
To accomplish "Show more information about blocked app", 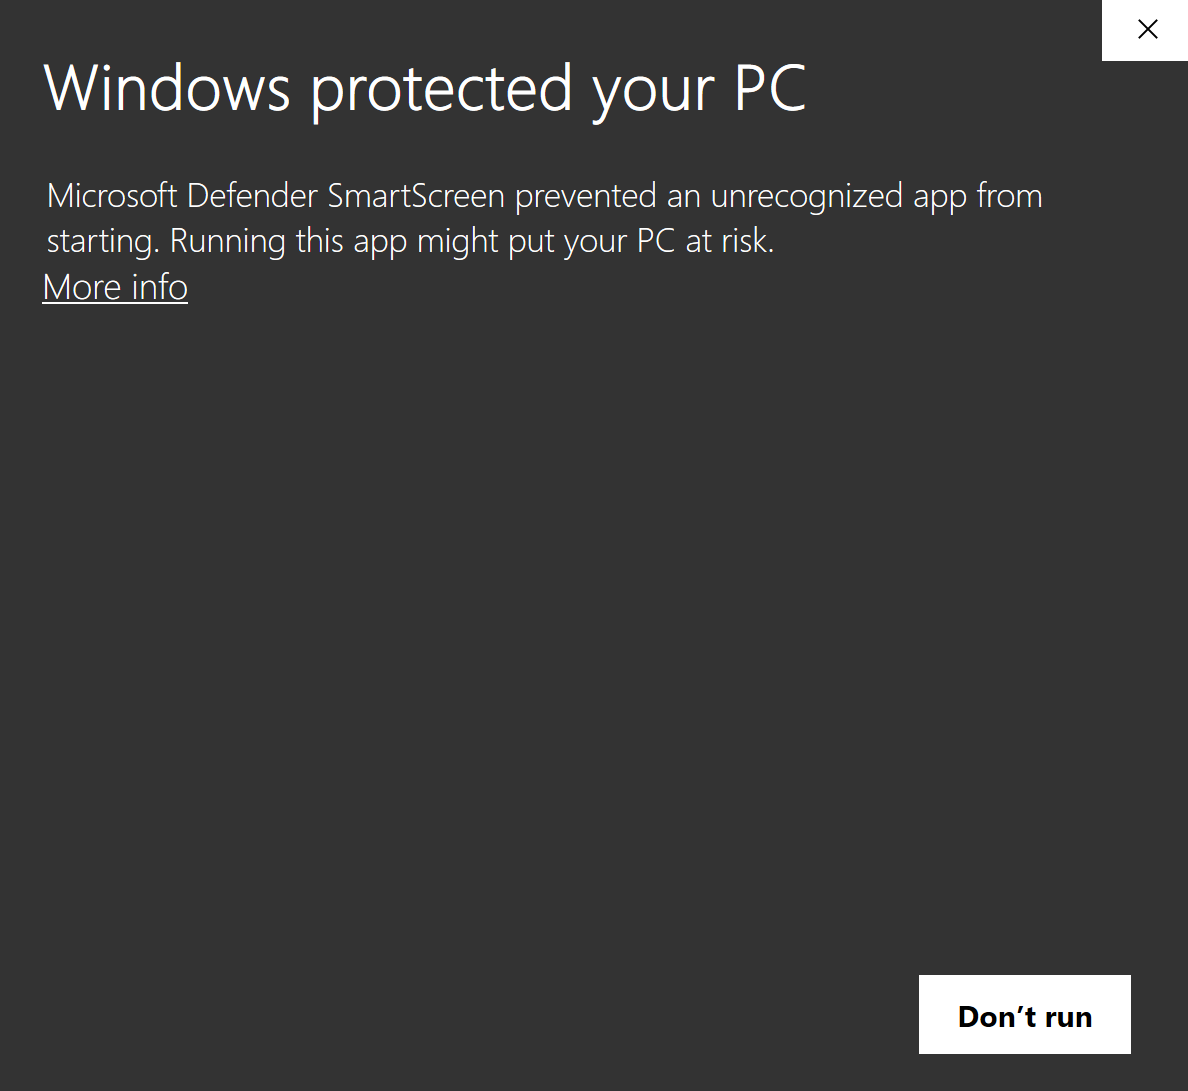I will pyautogui.click(x=115, y=288).
